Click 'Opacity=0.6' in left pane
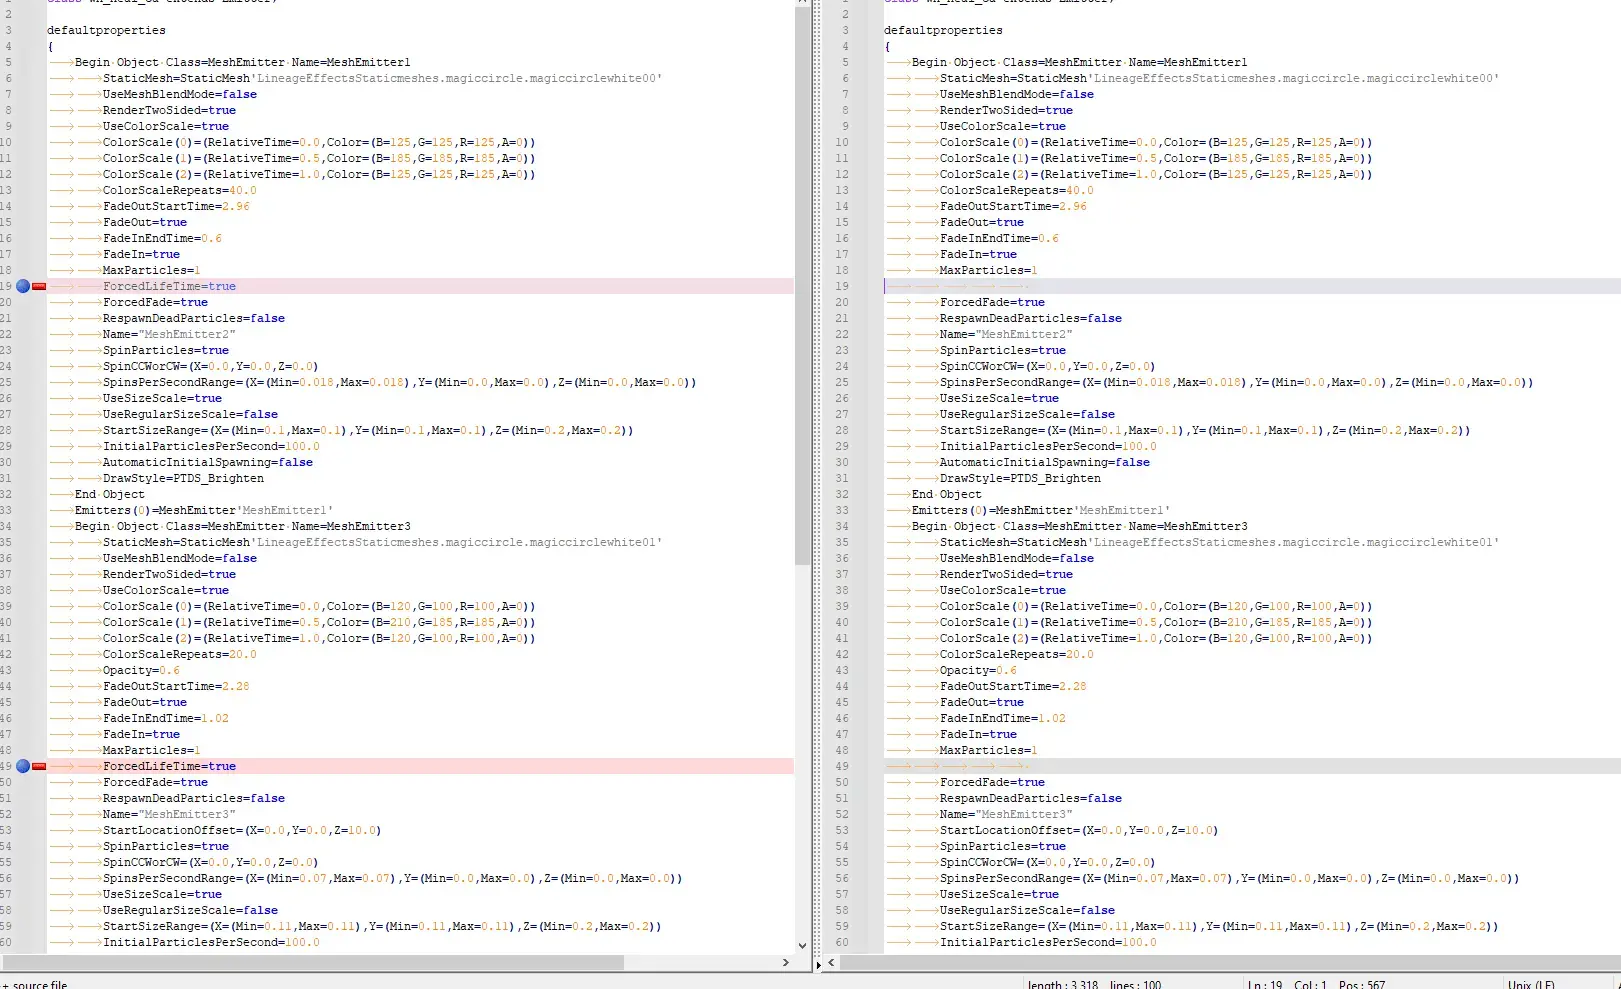The width and height of the screenshot is (1621, 989). [141, 670]
